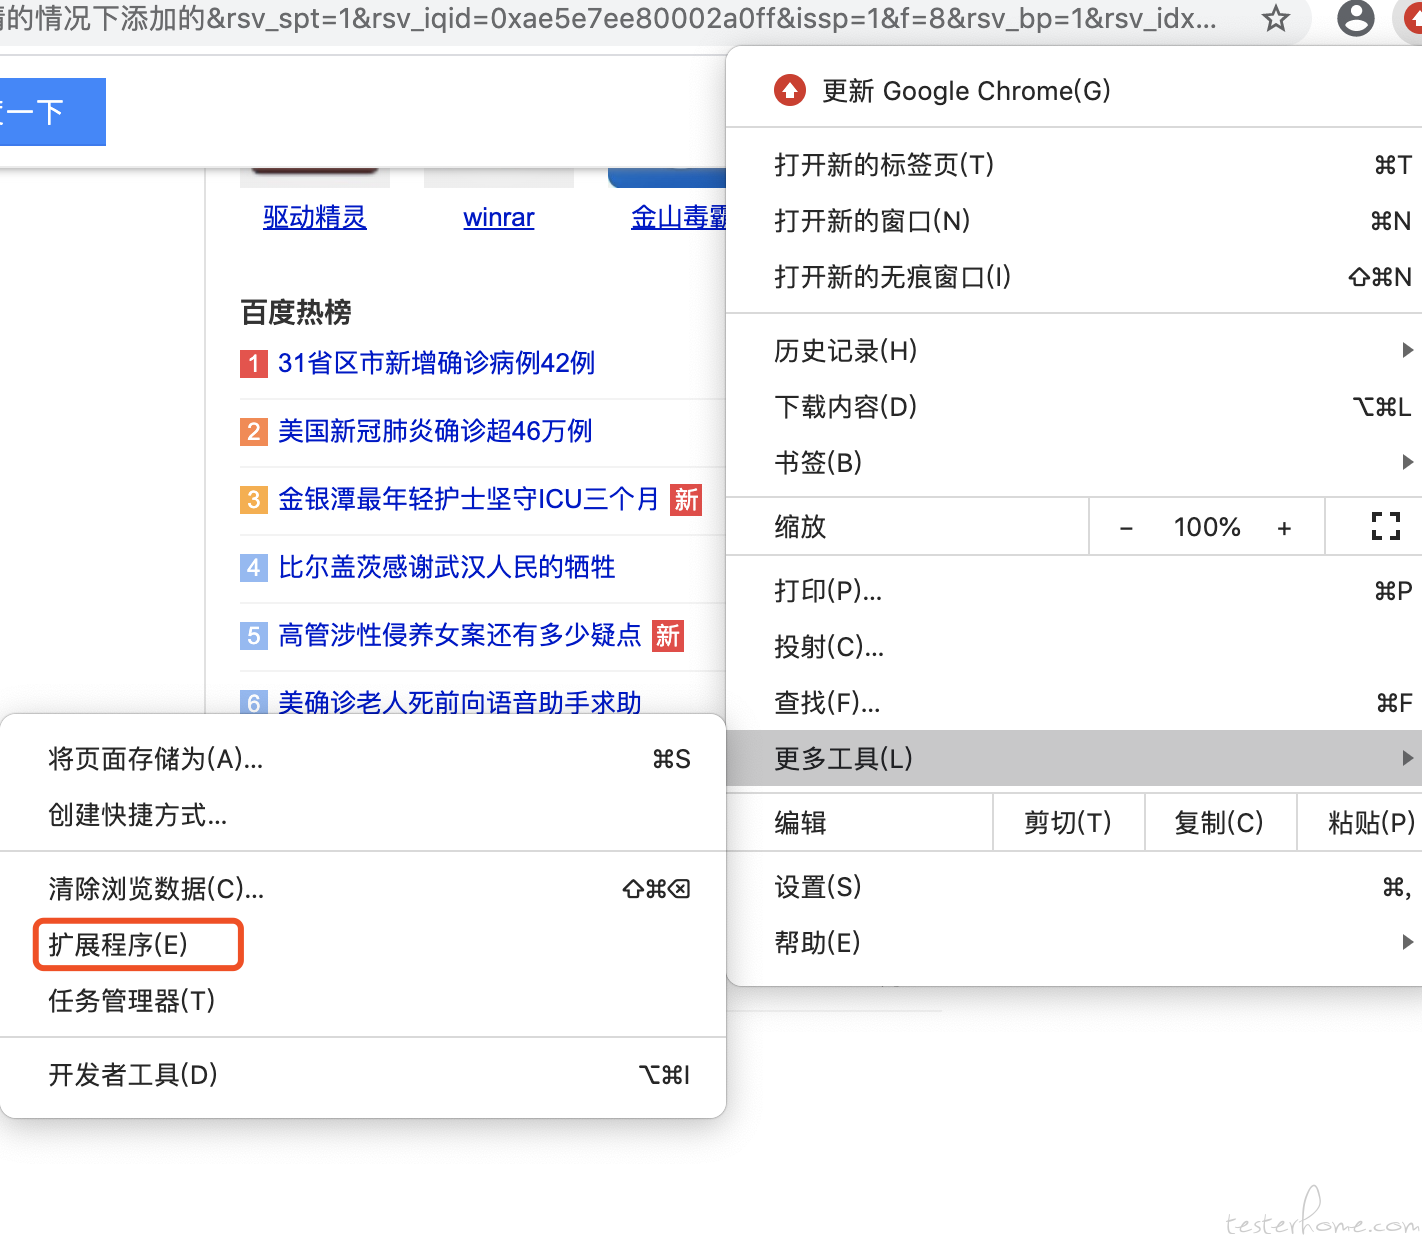
Task: Choose 打开新的无痕窗口(I)
Action: pyautogui.click(x=1074, y=277)
